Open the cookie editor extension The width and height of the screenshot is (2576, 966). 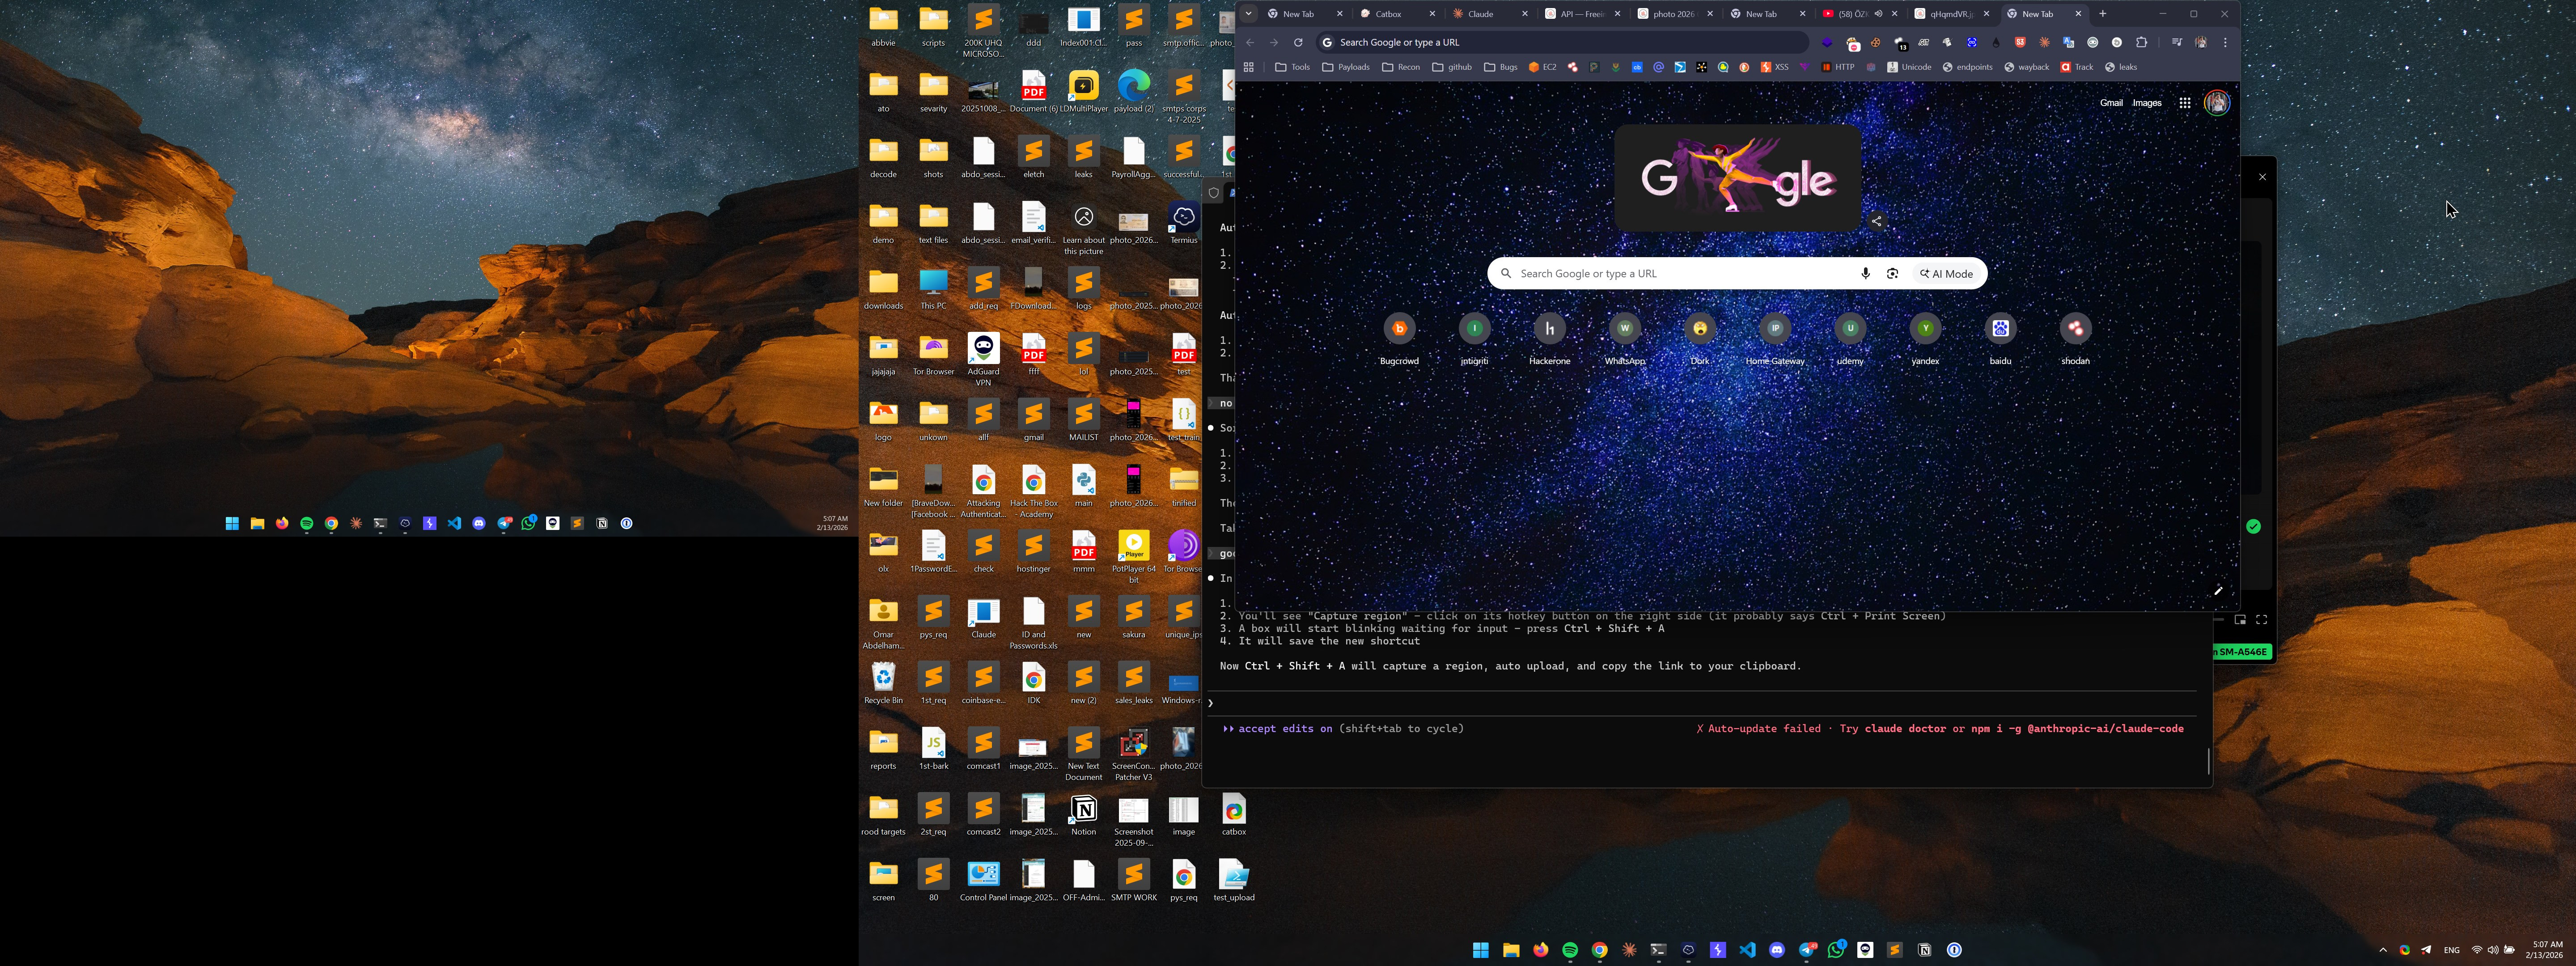(1875, 42)
